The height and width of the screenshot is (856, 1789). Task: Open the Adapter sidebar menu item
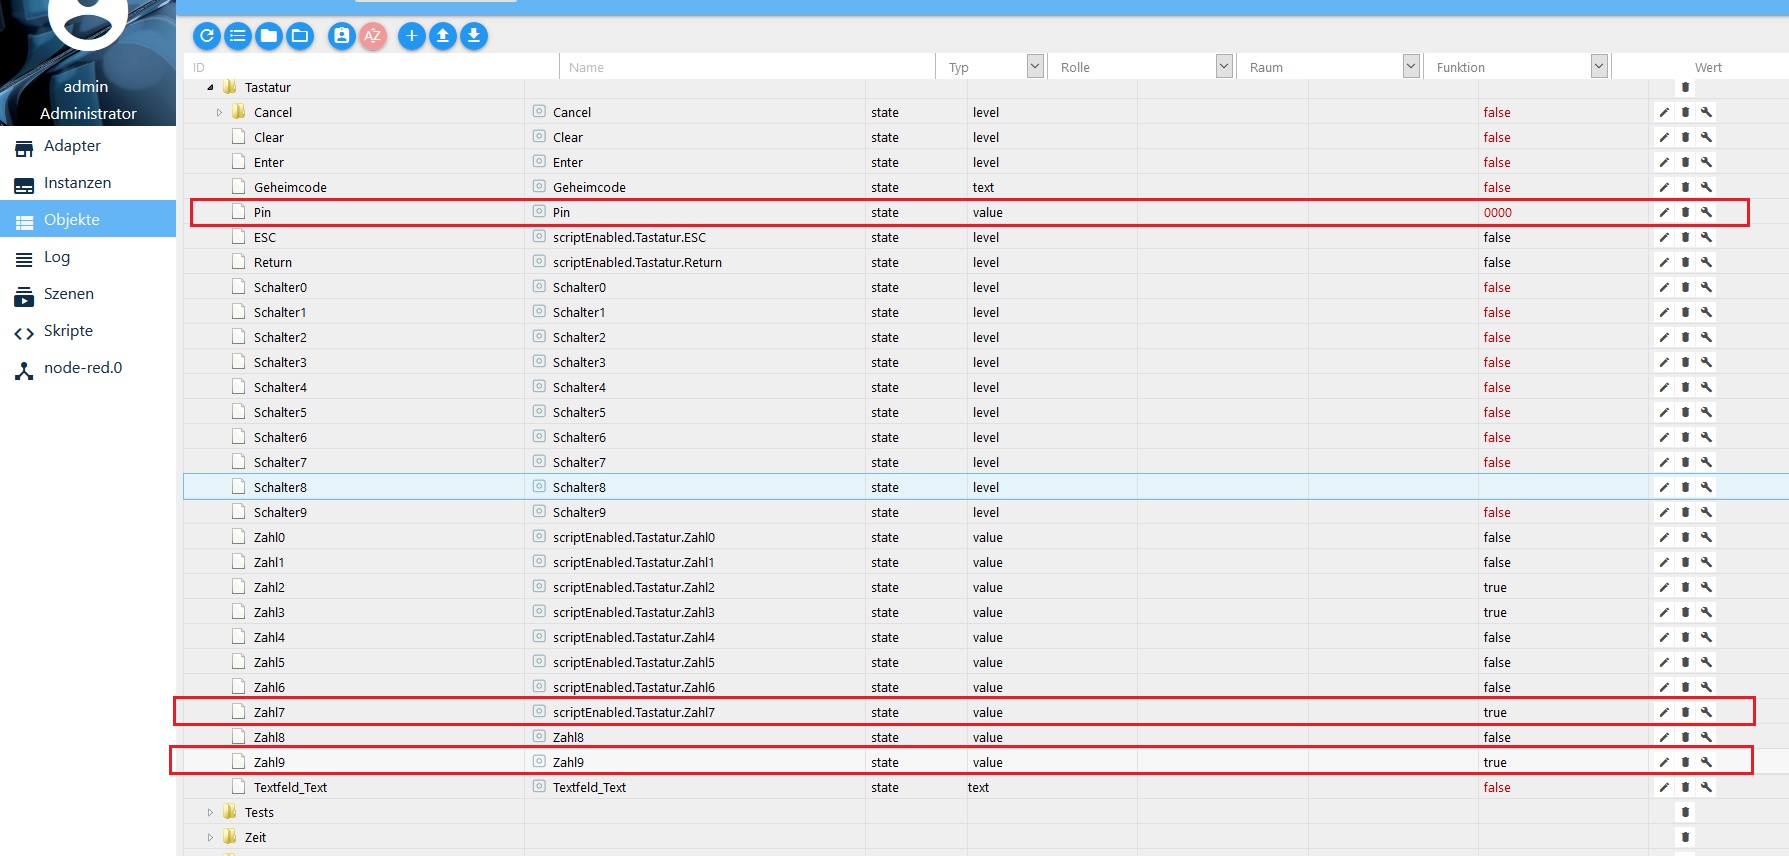click(88, 146)
